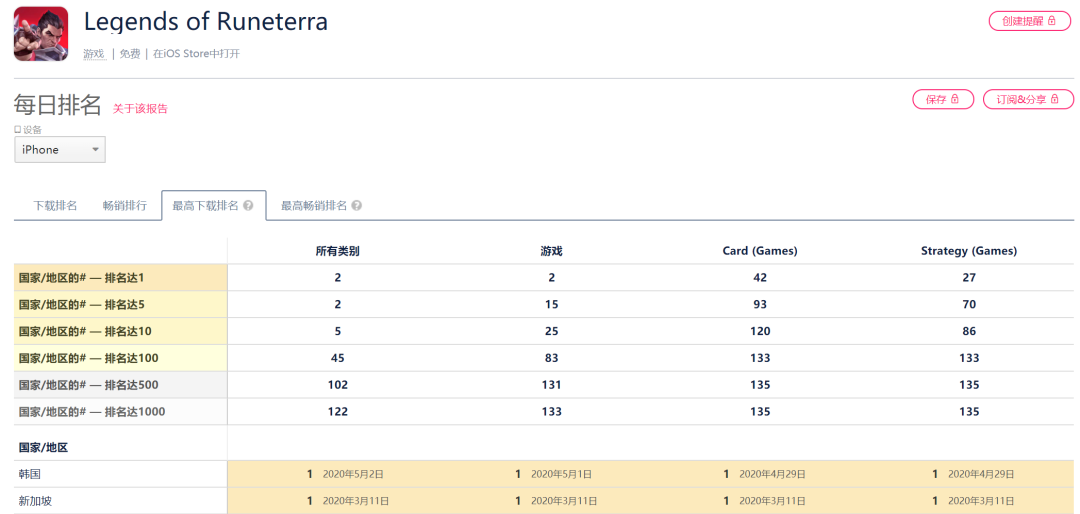This screenshot has width=1080, height=514.
Task: Click value 27 under Strategy (Games)
Action: 969,278
